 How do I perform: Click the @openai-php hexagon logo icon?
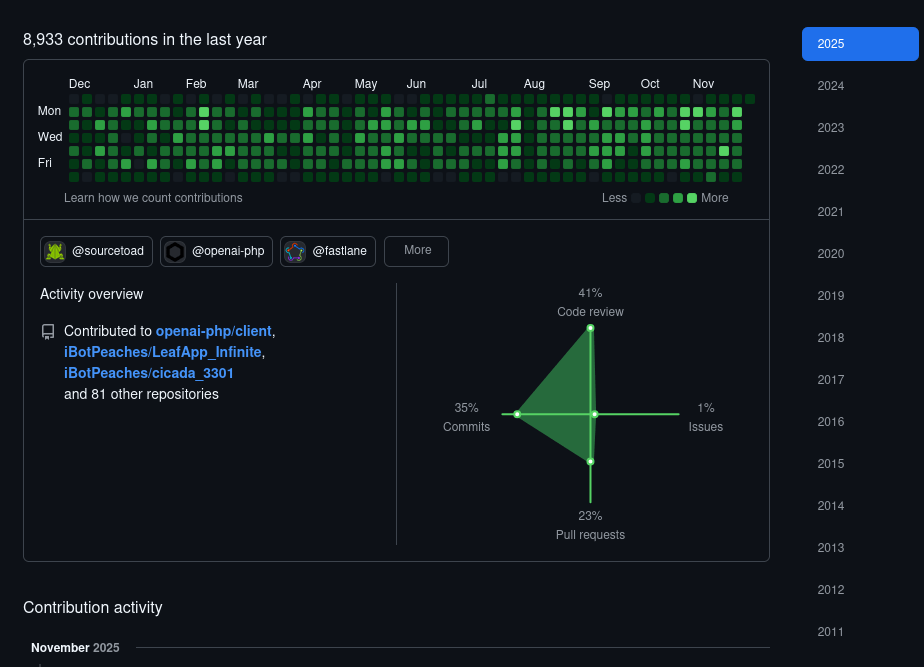(175, 251)
